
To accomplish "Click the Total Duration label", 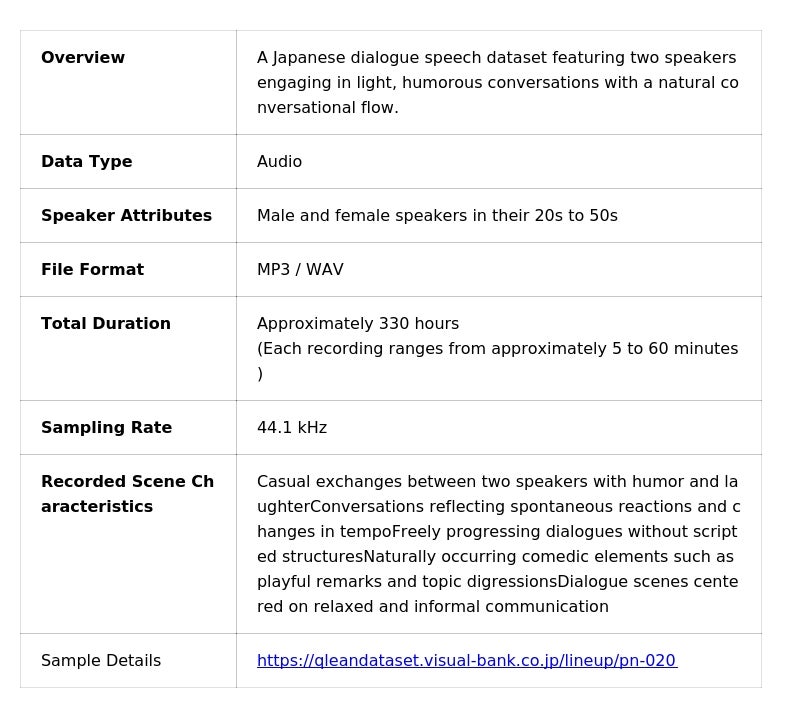I will 106,324.
